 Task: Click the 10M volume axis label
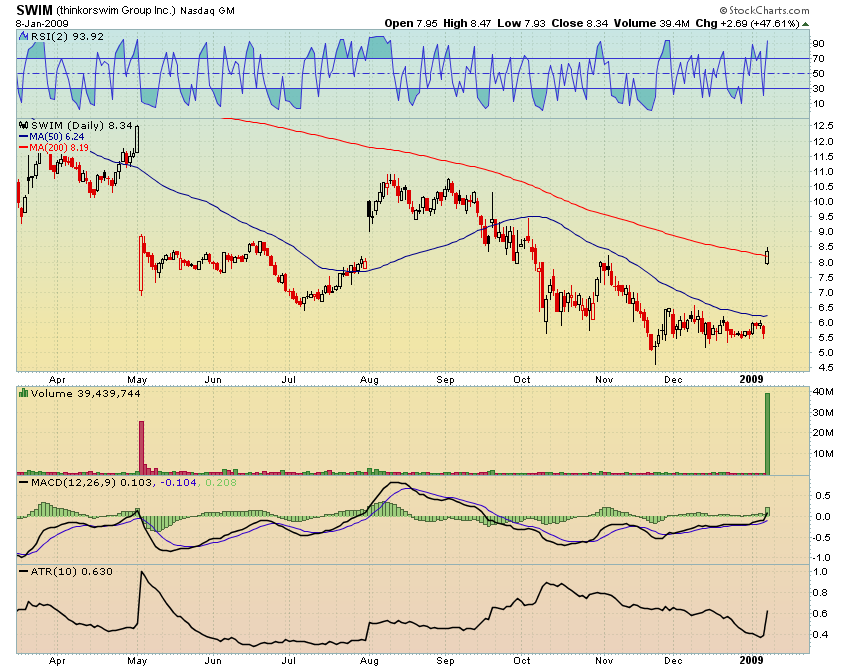coord(823,453)
